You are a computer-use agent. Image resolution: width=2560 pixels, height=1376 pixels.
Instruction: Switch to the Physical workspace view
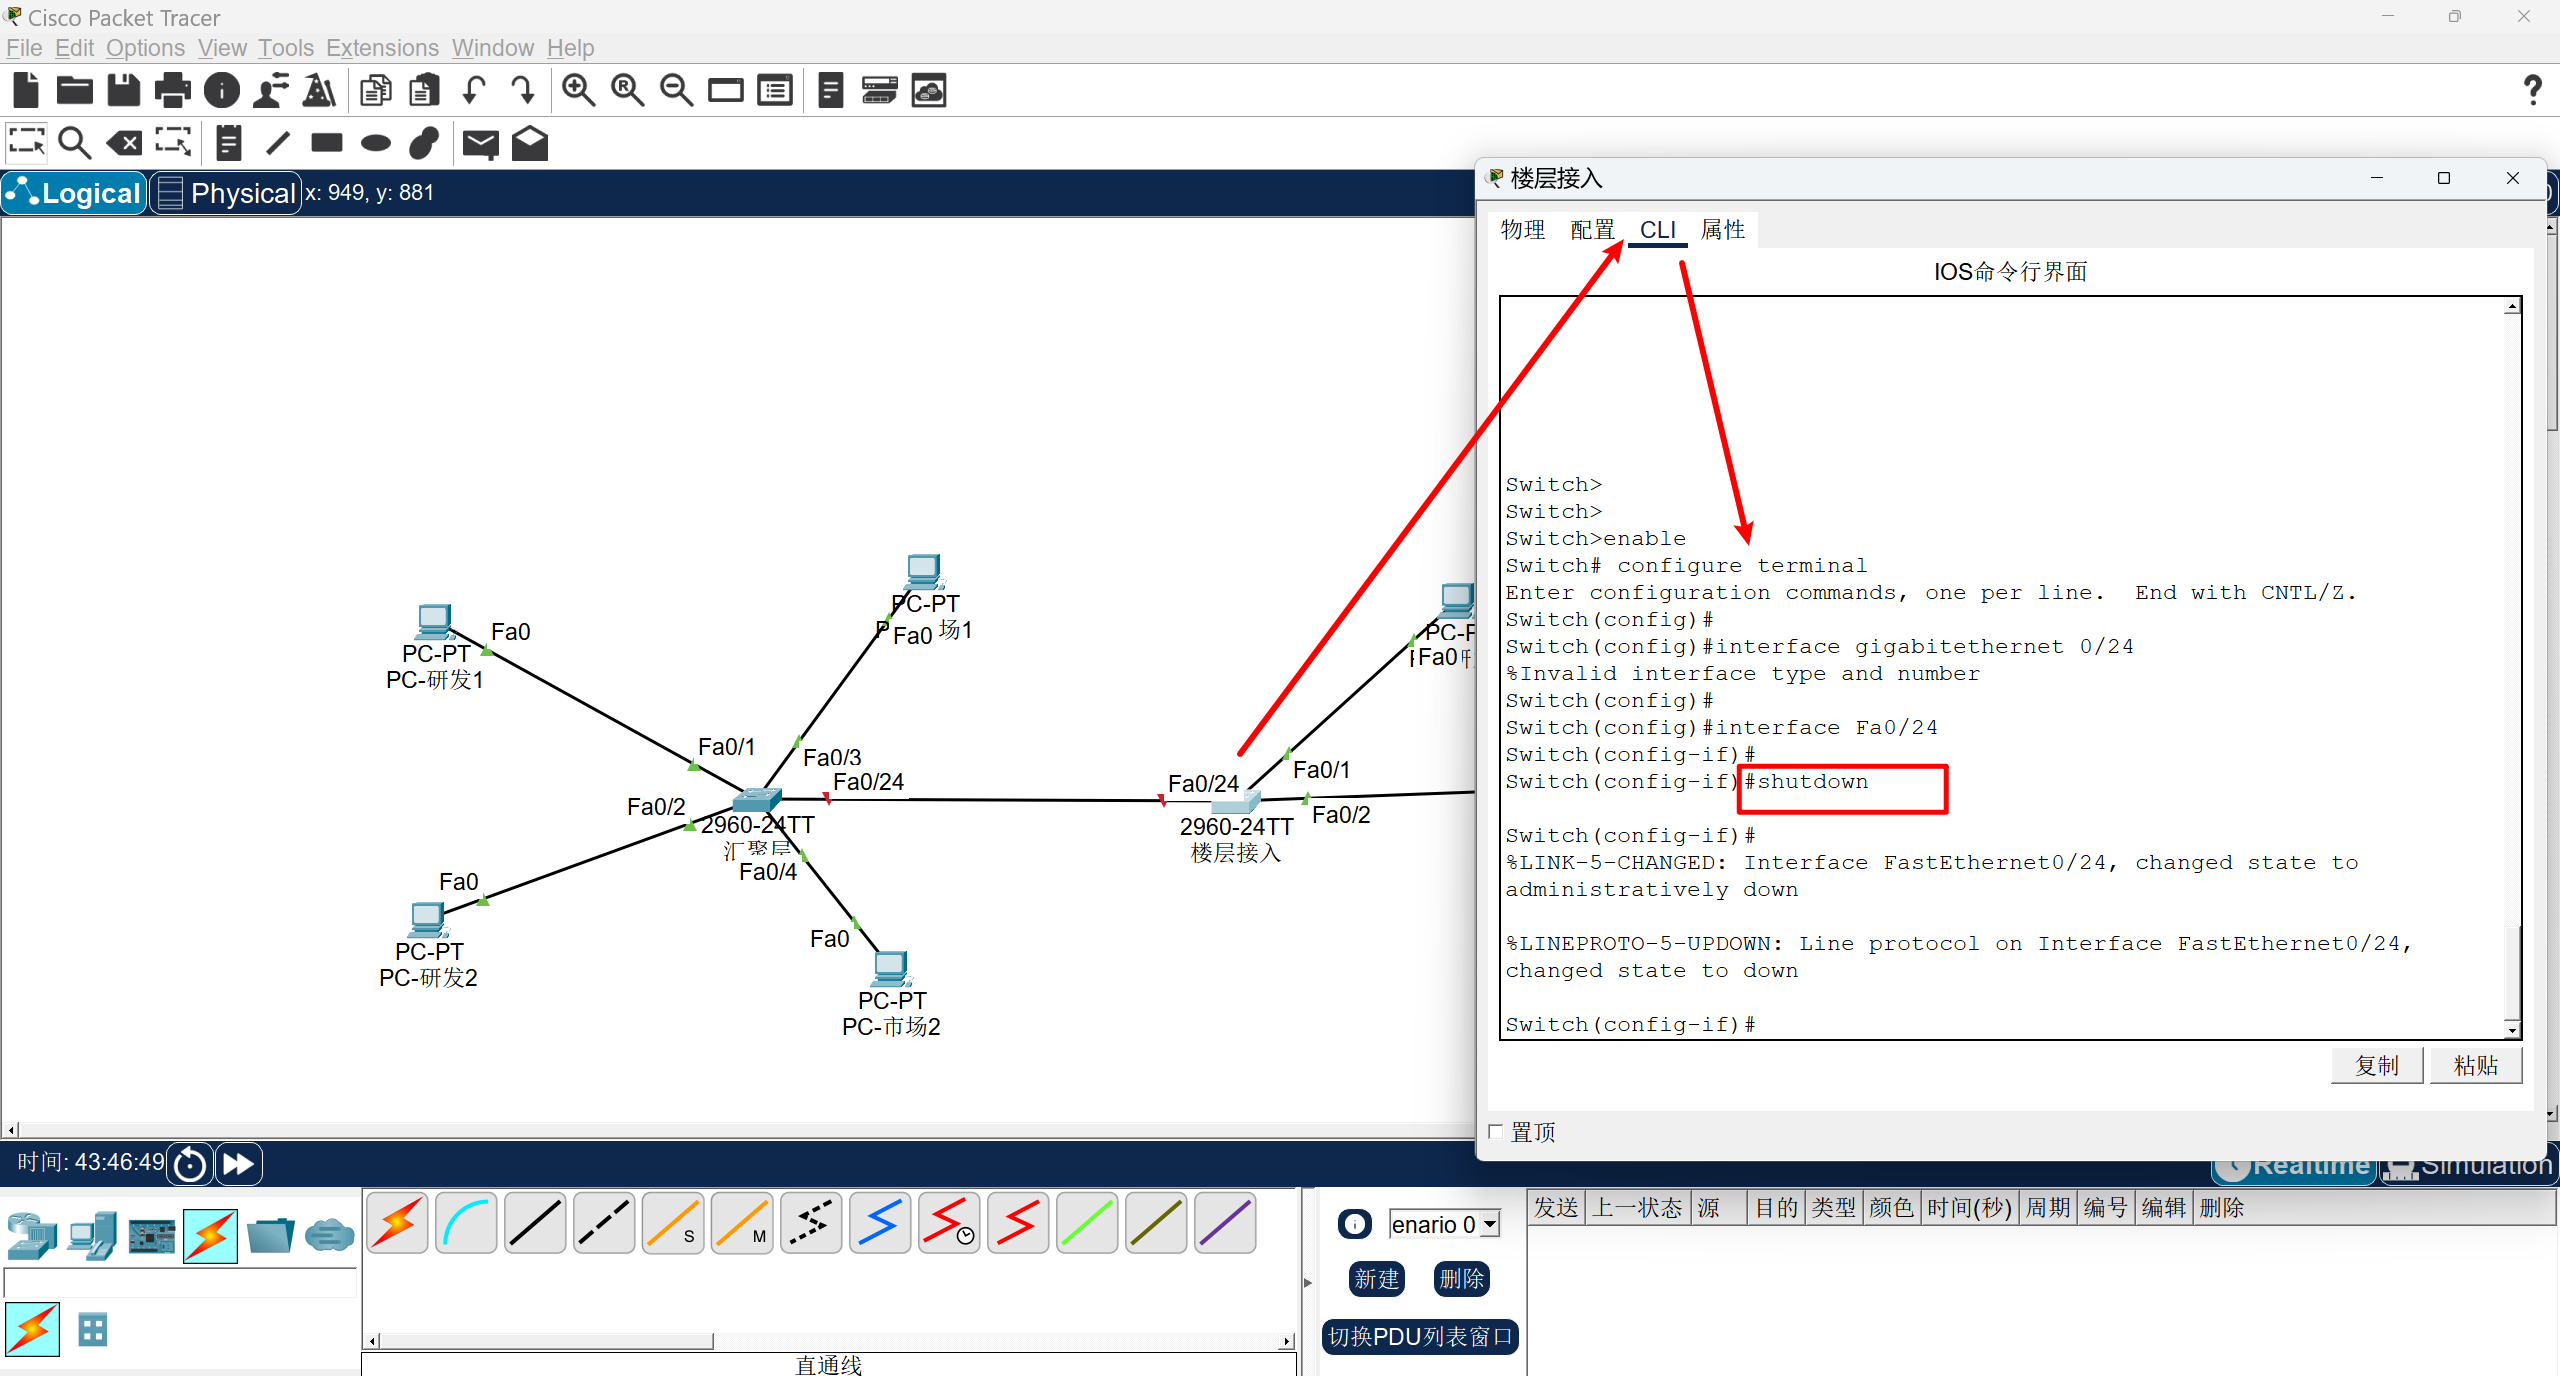pyautogui.click(x=226, y=193)
